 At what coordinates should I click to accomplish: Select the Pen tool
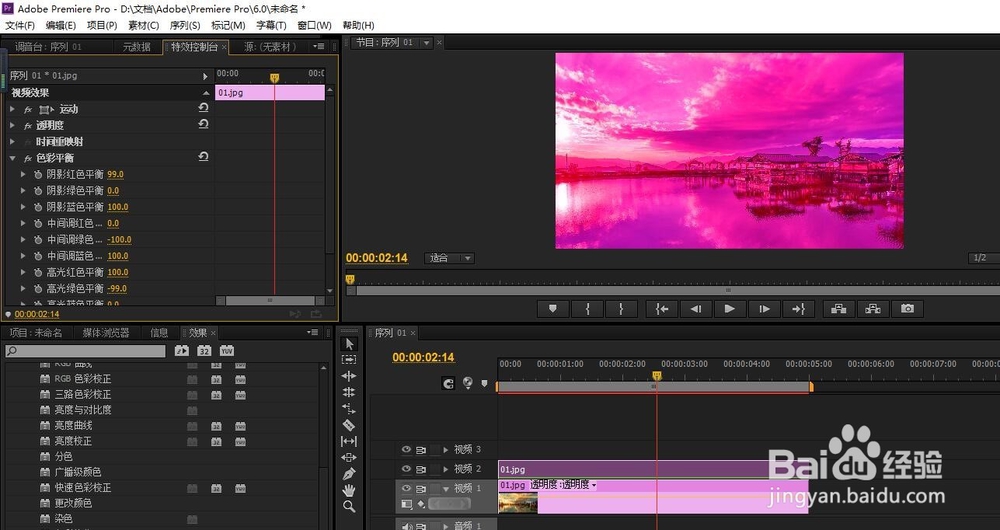(x=349, y=474)
